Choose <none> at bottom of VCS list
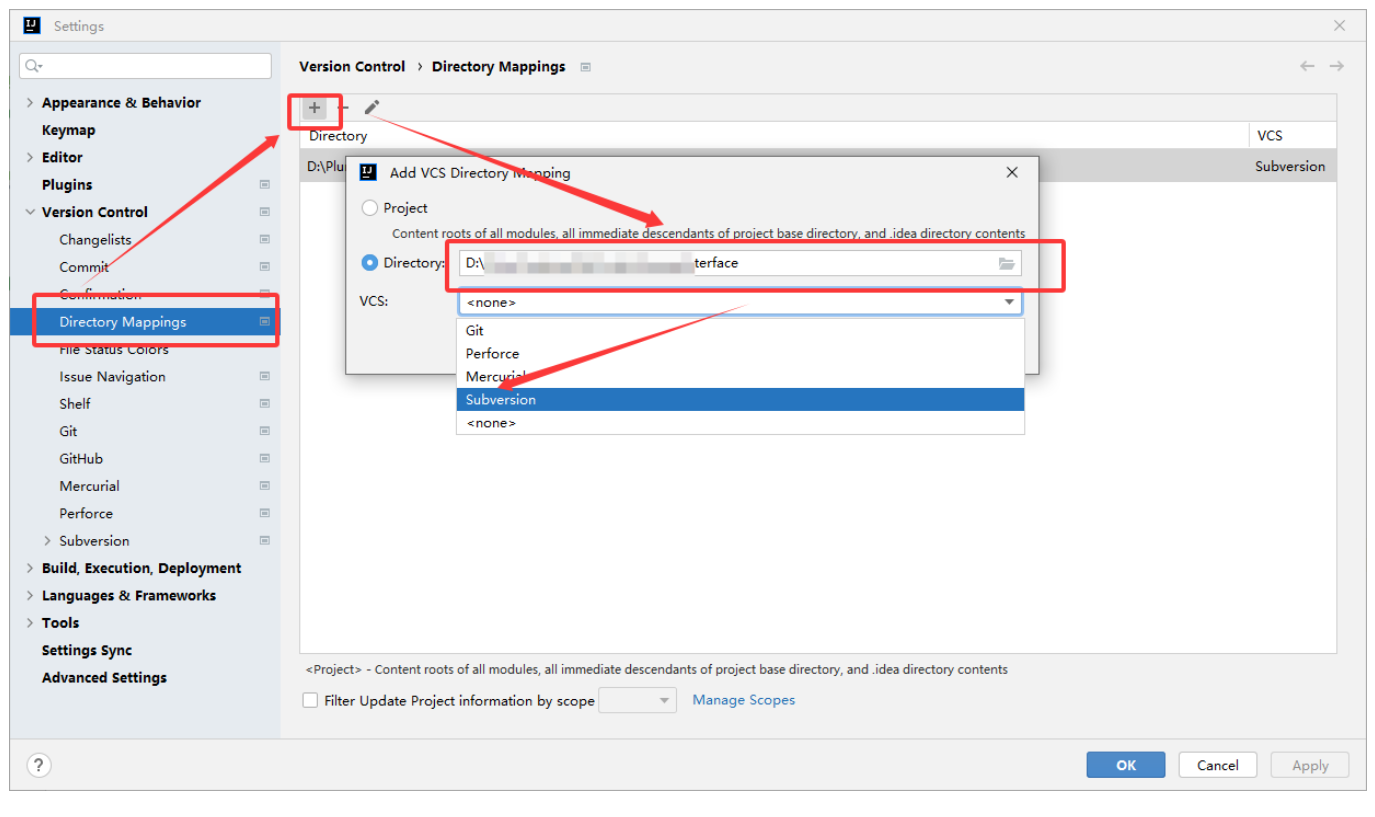The width and height of the screenshot is (1375, 817). [x=740, y=422]
